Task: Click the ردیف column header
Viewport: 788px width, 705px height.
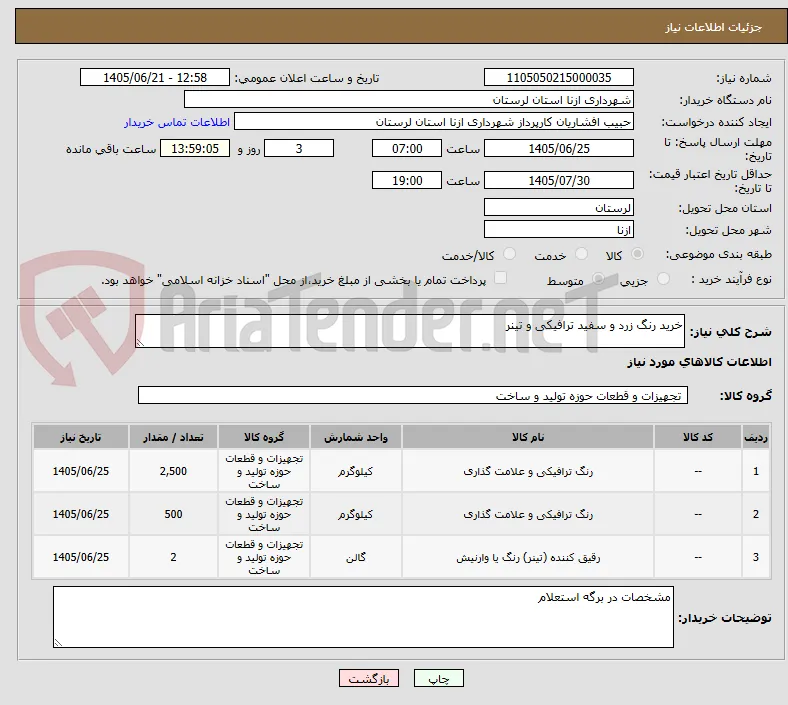Action: pos(756,437)
